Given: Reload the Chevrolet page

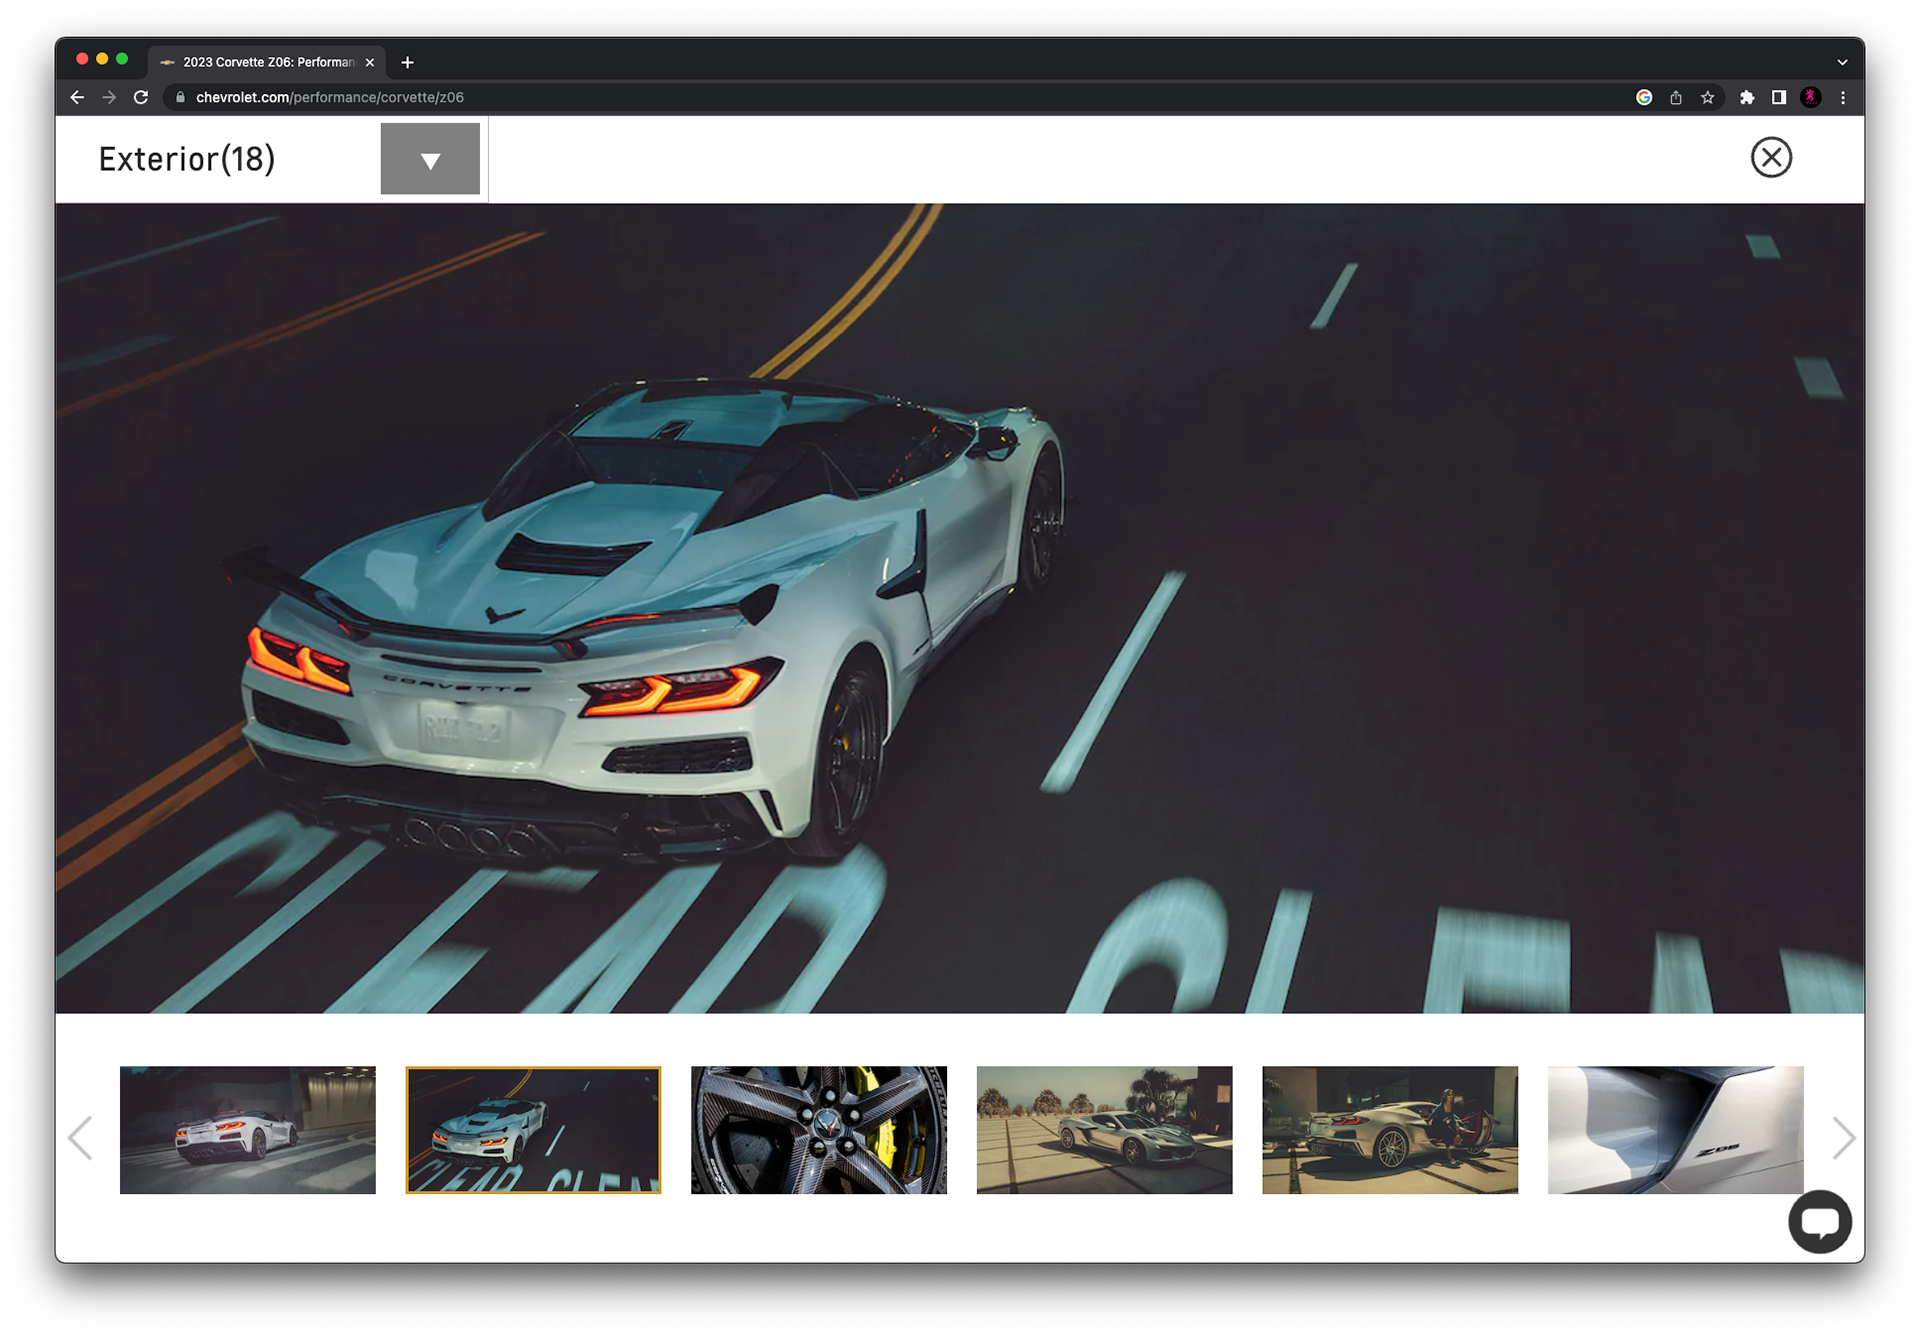Looking at the screenshot, I should (141, 97).
